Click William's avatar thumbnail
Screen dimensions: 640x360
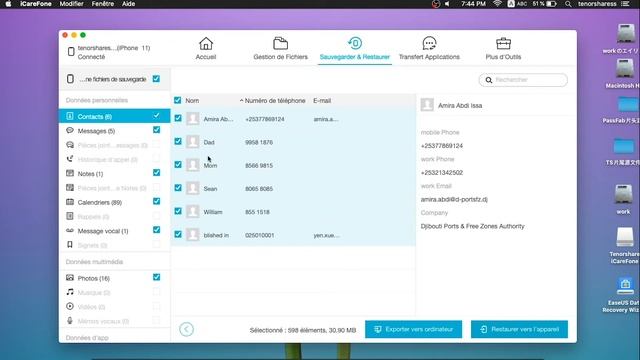click(193, 211)
